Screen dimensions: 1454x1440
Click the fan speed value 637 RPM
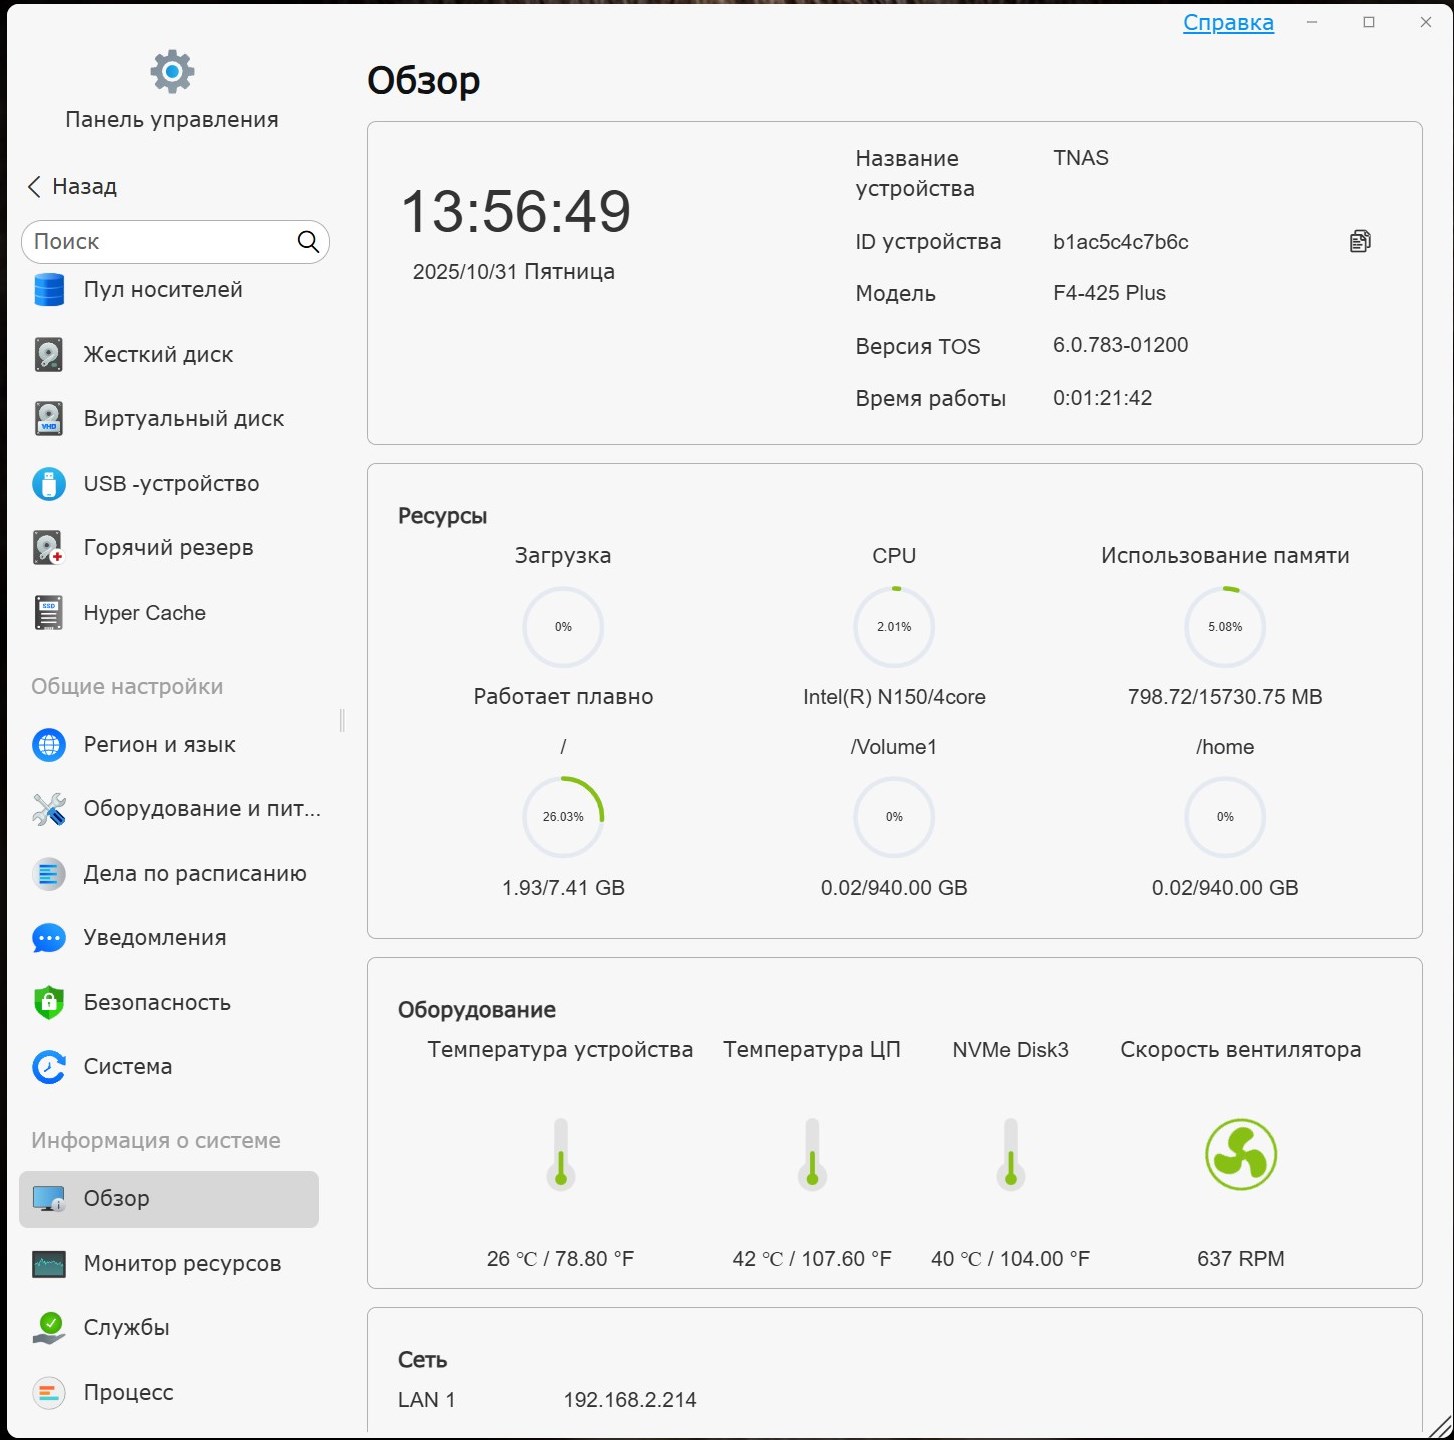1241,1259
